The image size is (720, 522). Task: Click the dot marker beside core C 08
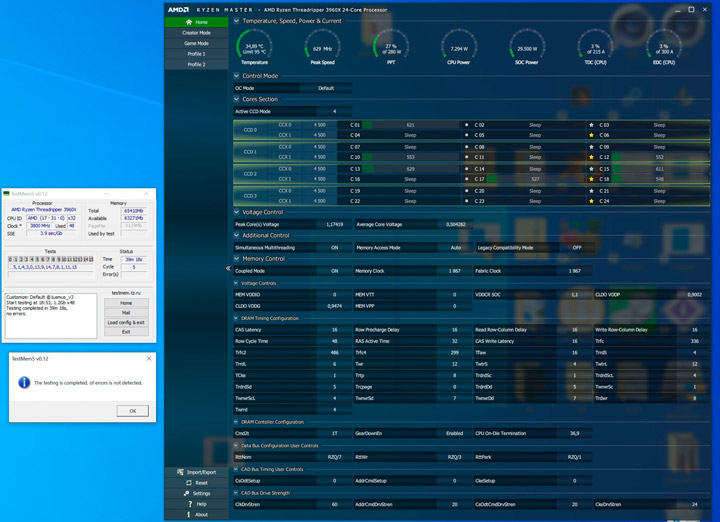(467, 147)
